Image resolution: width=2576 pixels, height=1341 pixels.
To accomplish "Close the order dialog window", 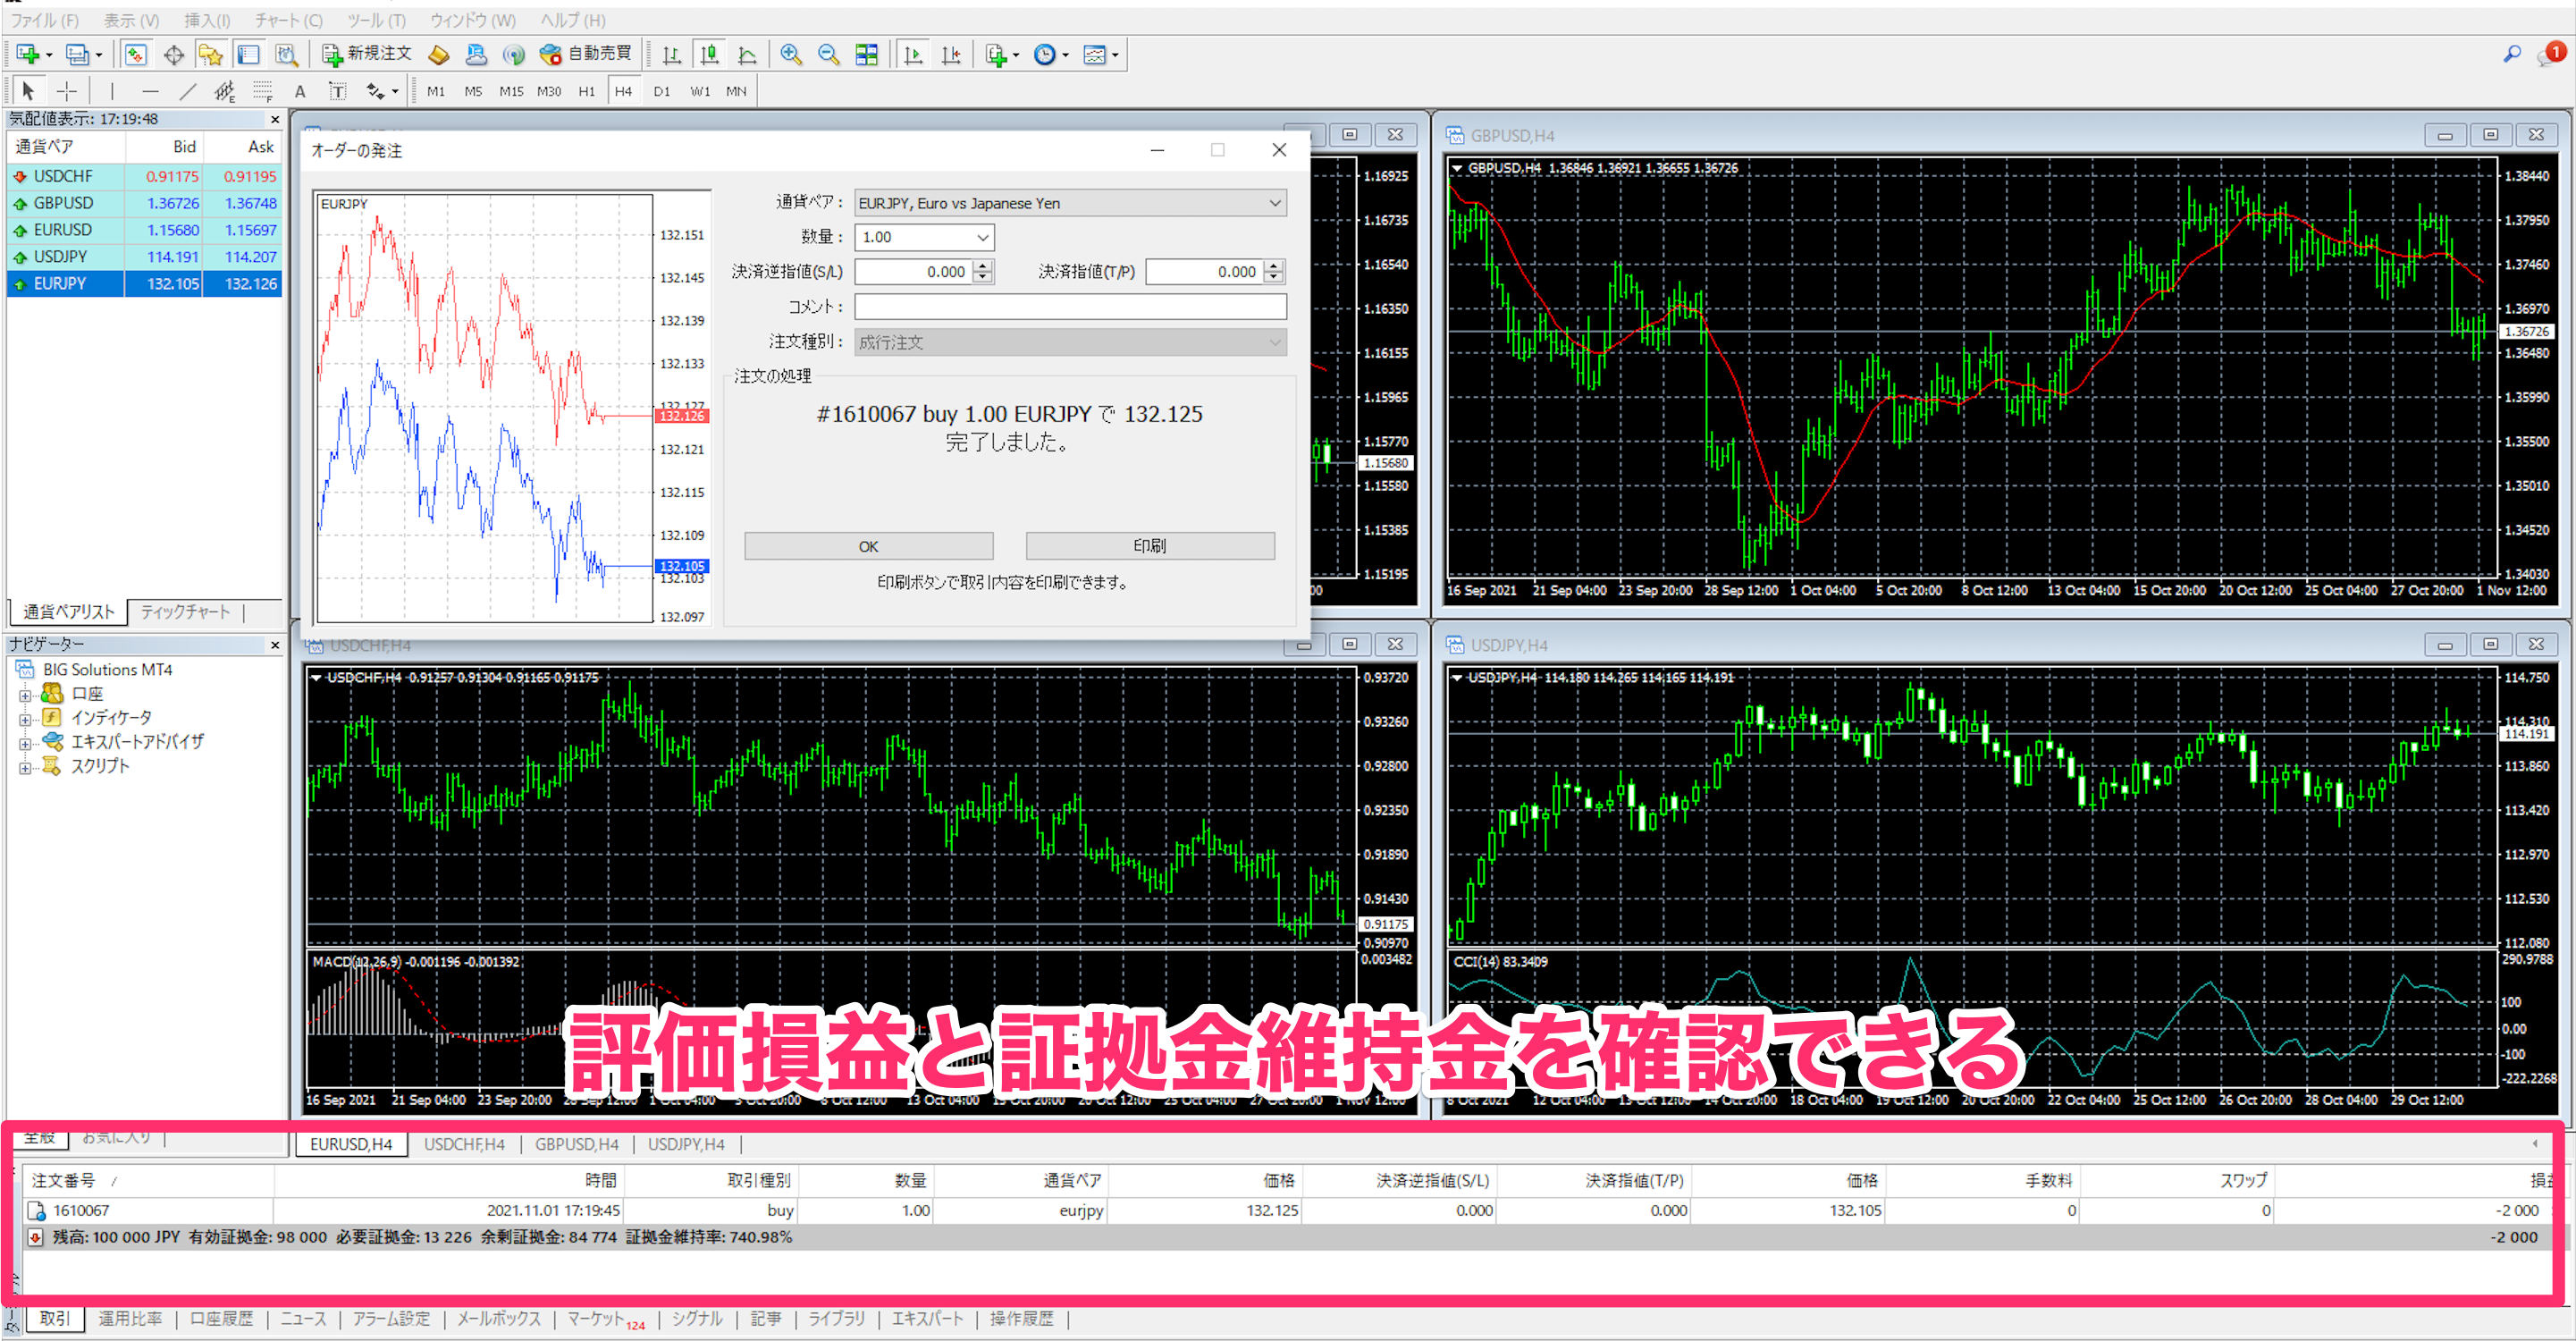I will [x=1279, y=150].
